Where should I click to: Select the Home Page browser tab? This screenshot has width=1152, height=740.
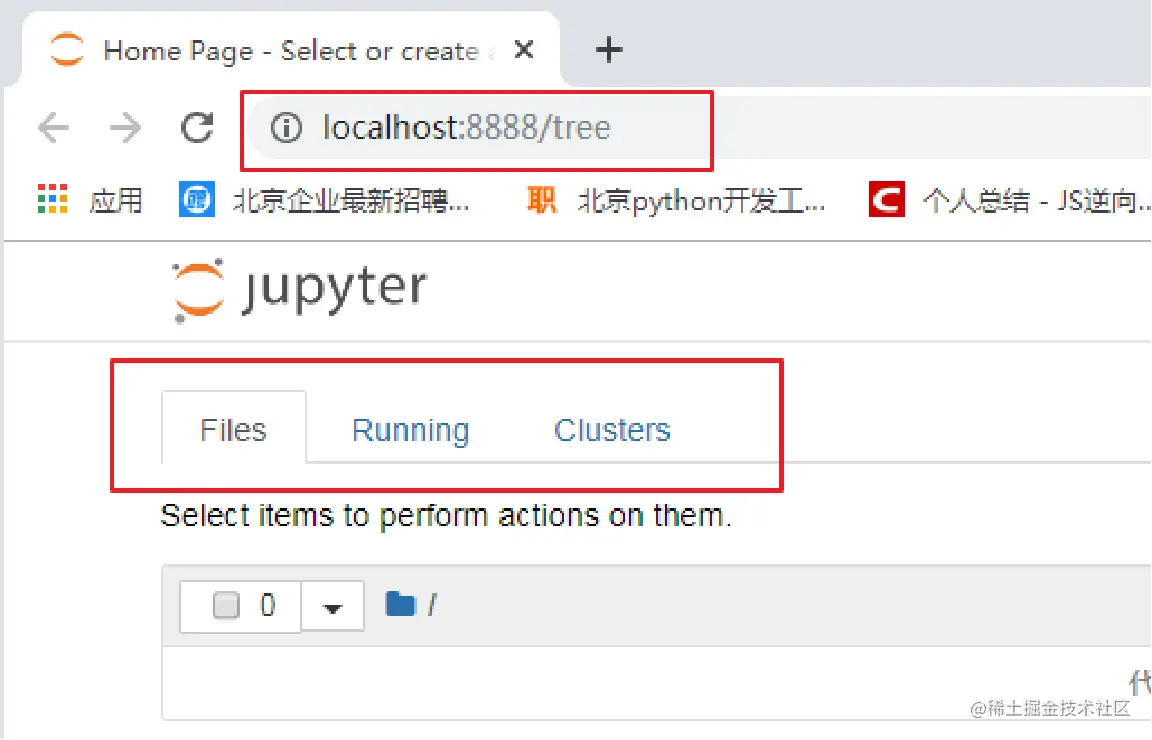coord(290,50)
